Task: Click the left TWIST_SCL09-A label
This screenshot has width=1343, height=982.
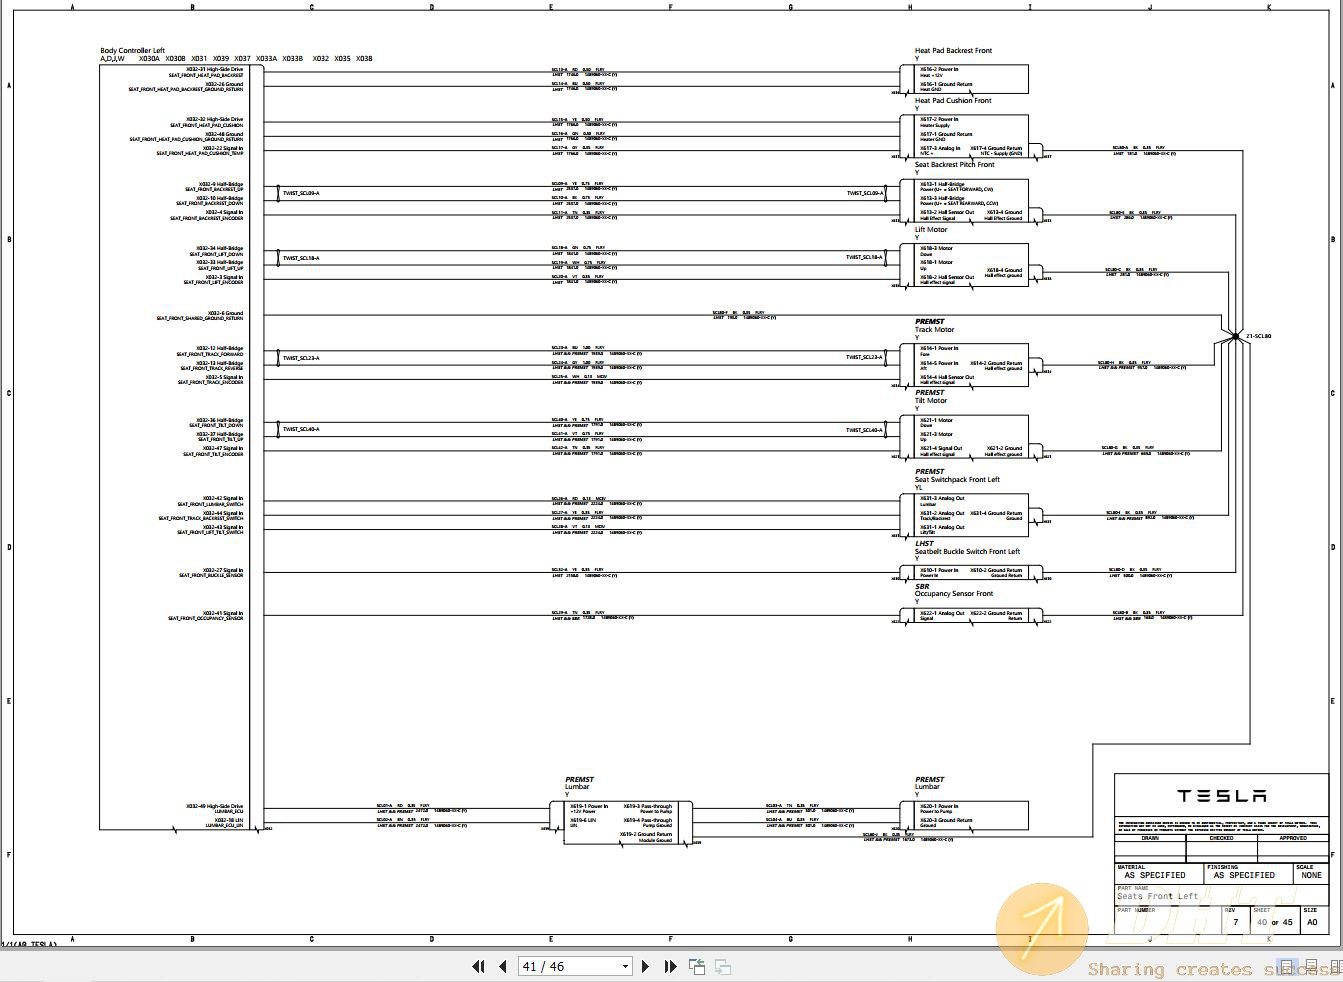Action: coord(301,193)
